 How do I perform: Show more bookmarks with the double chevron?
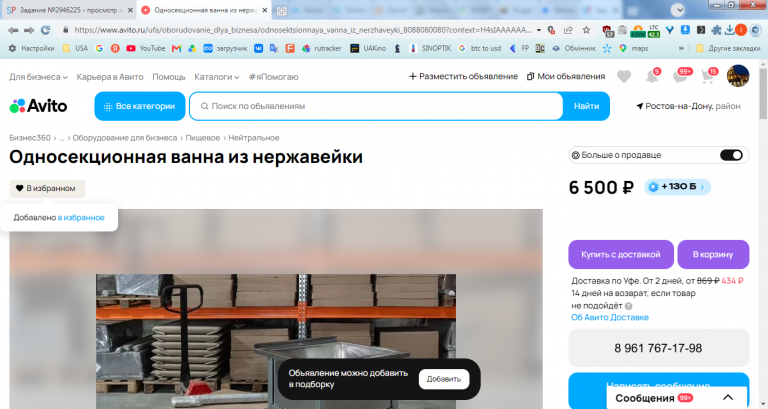(681, 48)
